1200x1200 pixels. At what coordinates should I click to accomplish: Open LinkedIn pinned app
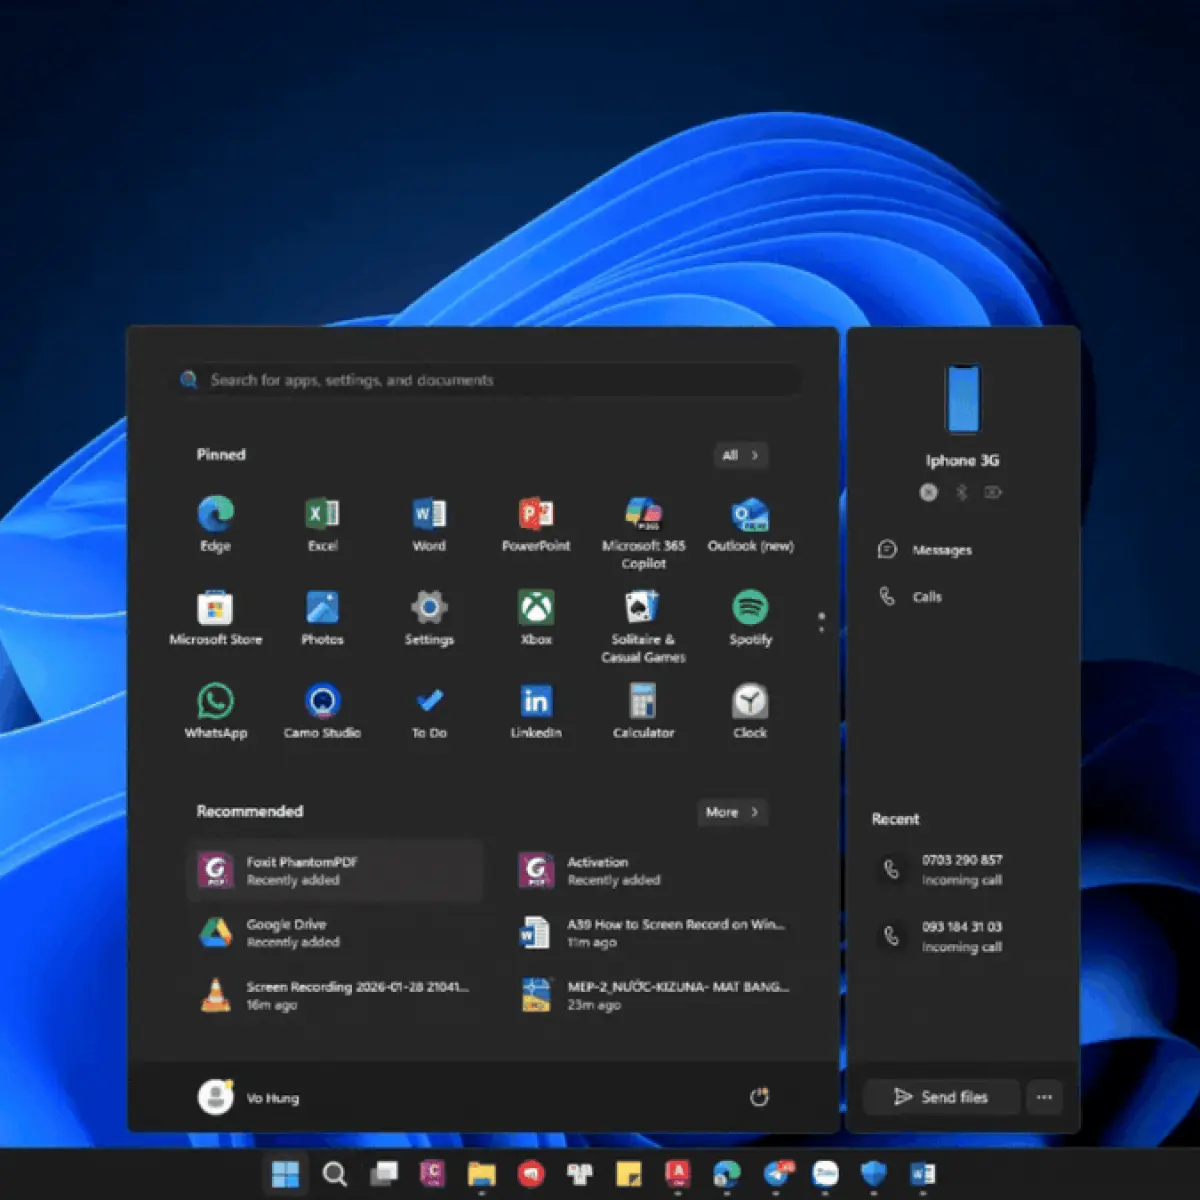click(536, 712)
